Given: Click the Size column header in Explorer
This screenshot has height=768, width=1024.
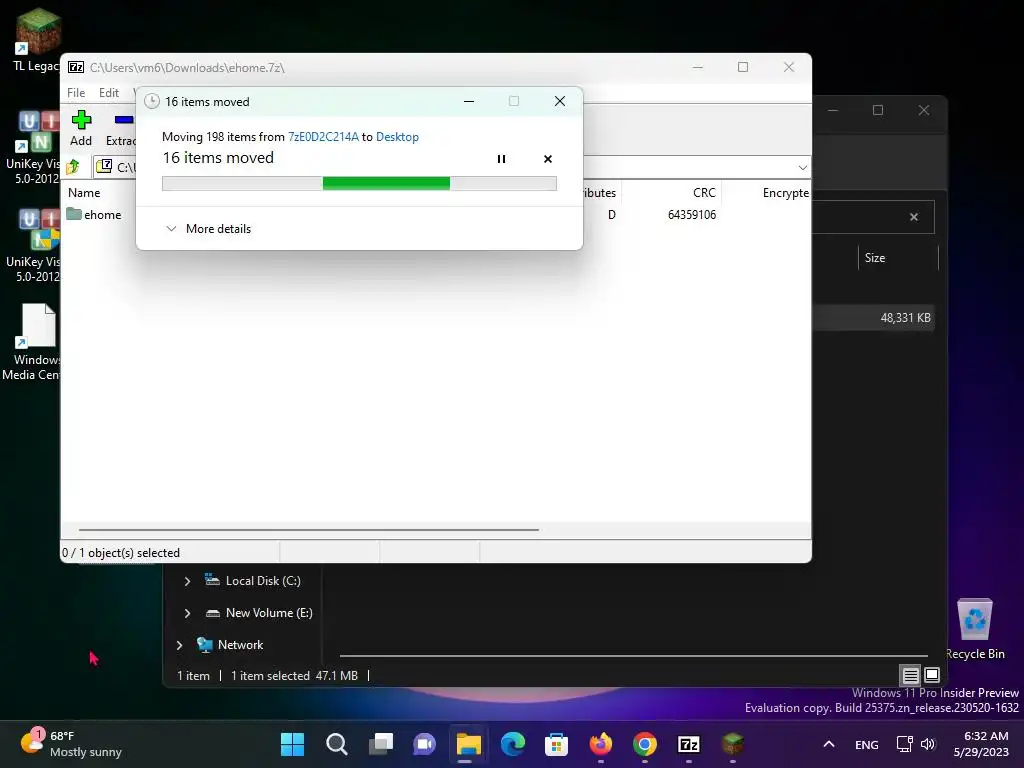Looking at the screenshot, I should point(874,258).
